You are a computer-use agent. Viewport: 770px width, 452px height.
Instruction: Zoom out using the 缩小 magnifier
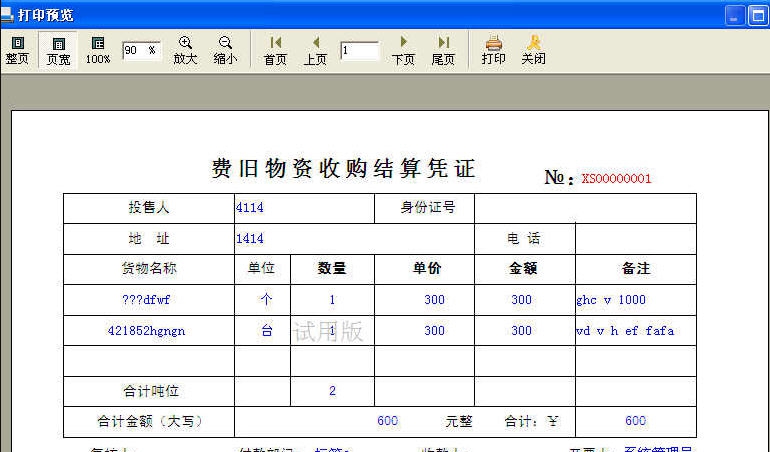coord(225,50)
